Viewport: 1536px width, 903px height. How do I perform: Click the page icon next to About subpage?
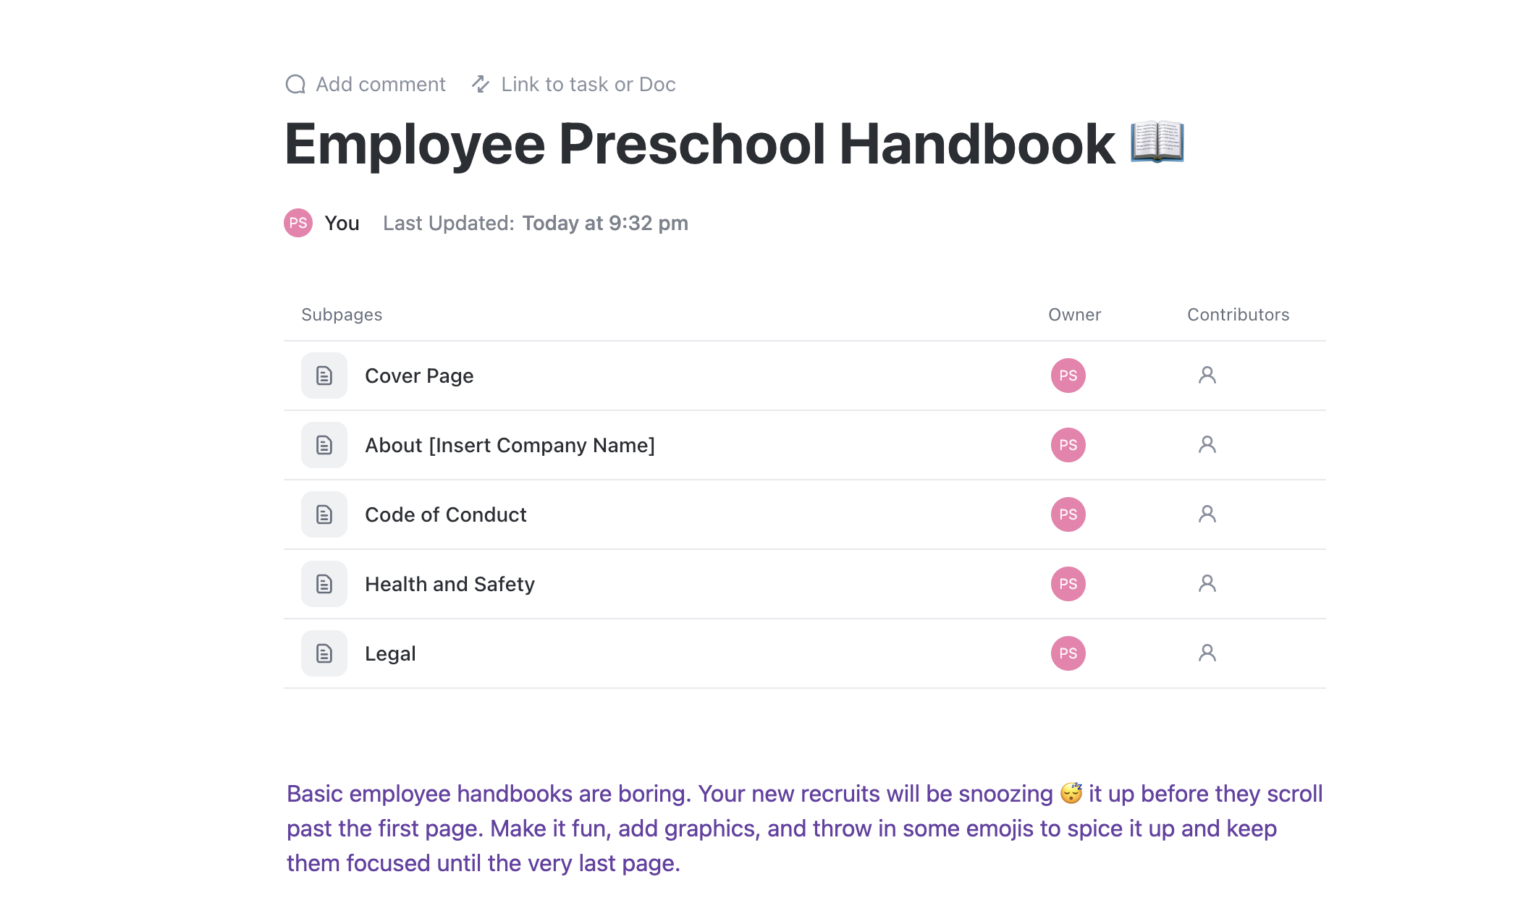[x=324, y=445]
